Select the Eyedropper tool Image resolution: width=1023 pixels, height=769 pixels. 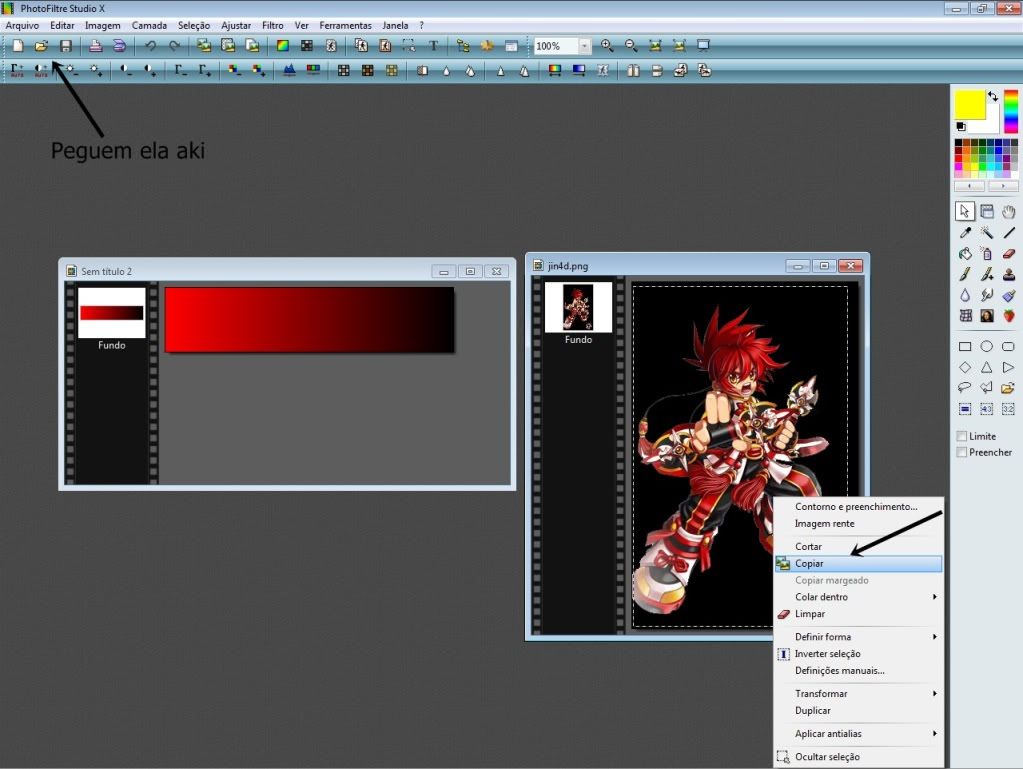(x=964, y=232)
